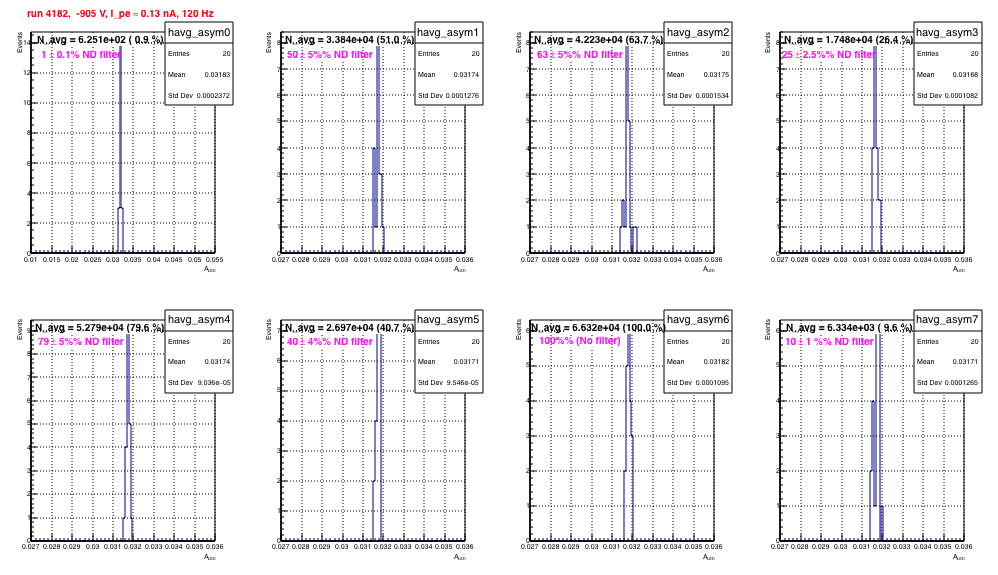Select the magenta 63 ± 5% ND filter label

580,55
